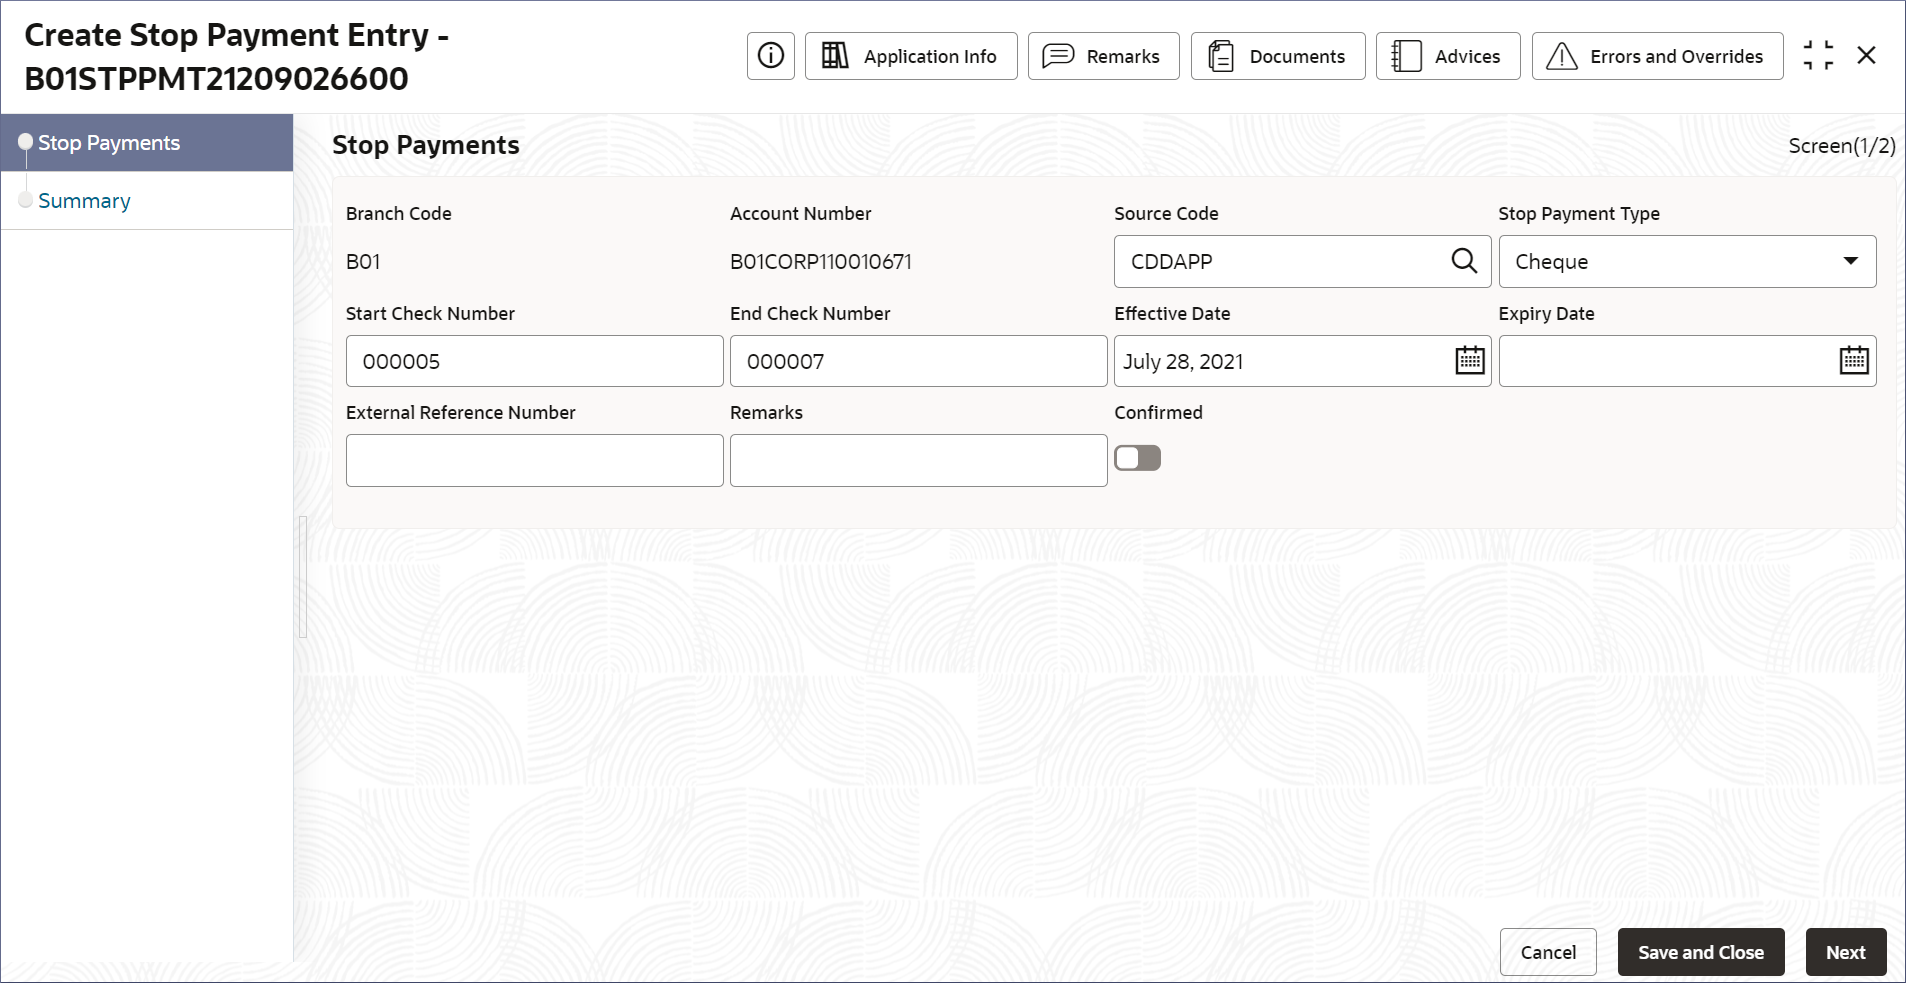Close the Stop Payment Entry dialog
The image size is (1906, 983).
point(1866,55)
